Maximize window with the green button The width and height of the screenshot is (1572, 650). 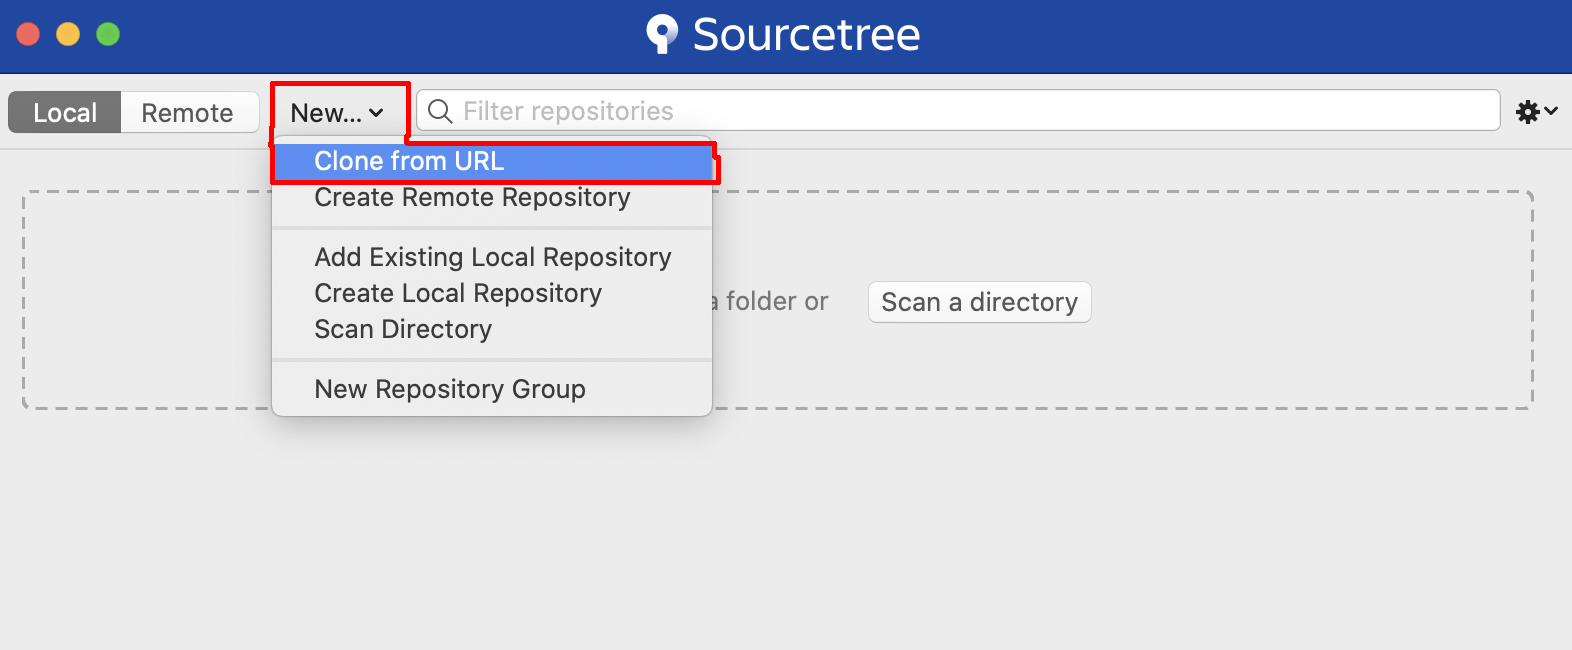tap(108, 34)
